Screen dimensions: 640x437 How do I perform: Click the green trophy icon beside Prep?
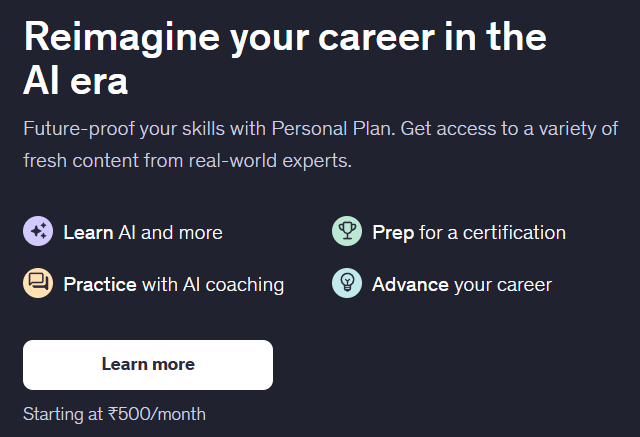coord(346,232)
